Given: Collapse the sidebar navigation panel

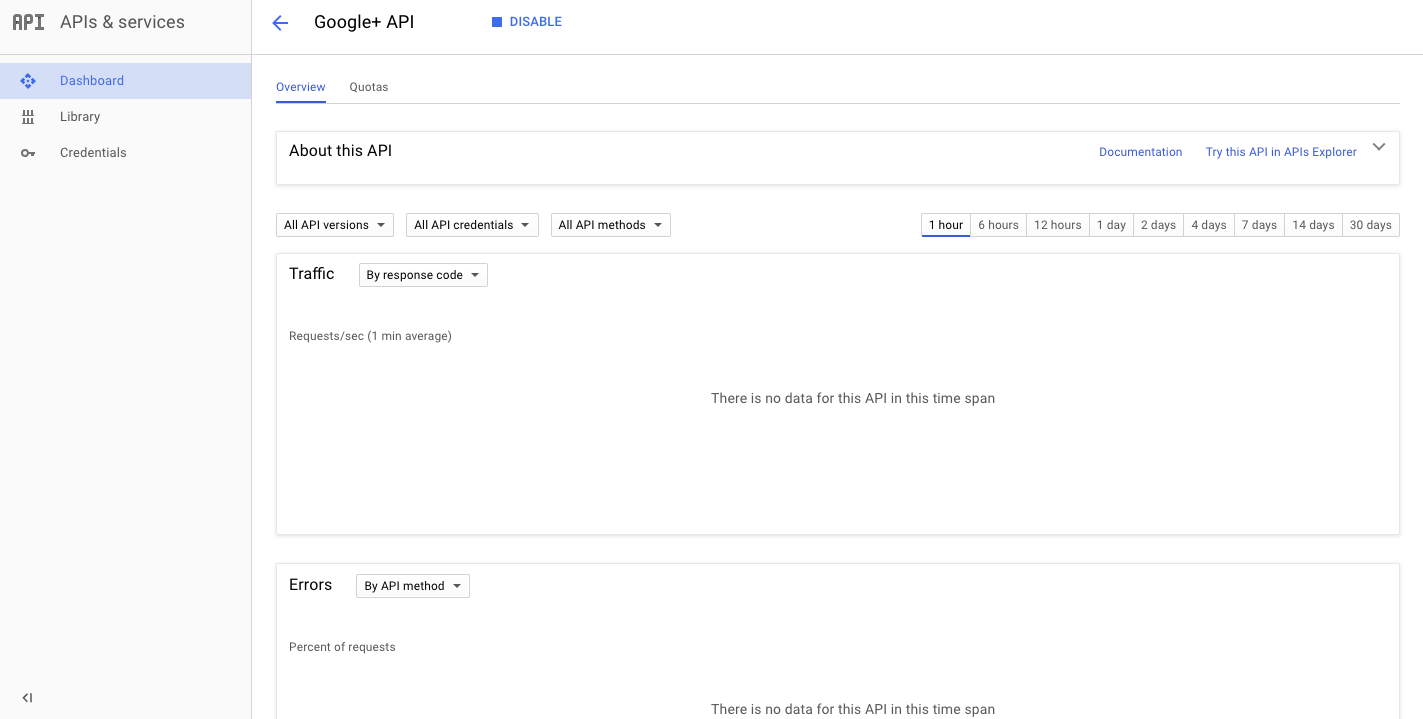Looking at the screenshot, I should [27, 698].
